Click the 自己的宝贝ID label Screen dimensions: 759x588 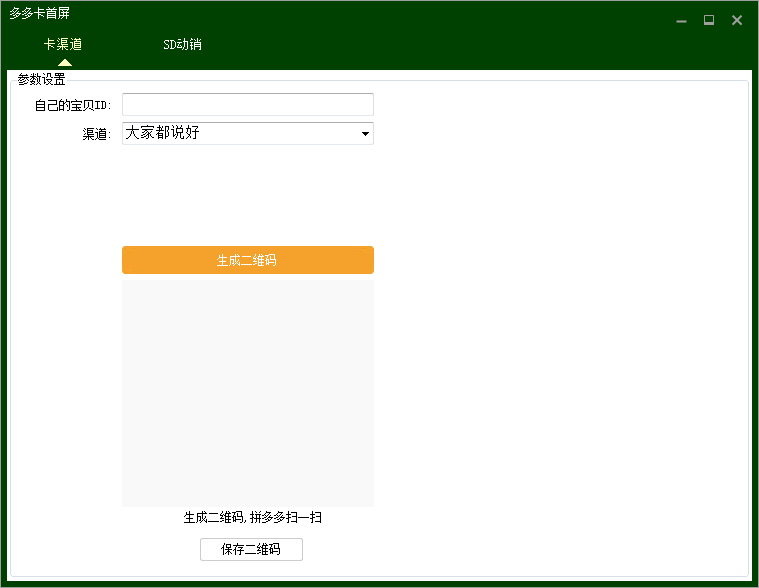75,106
